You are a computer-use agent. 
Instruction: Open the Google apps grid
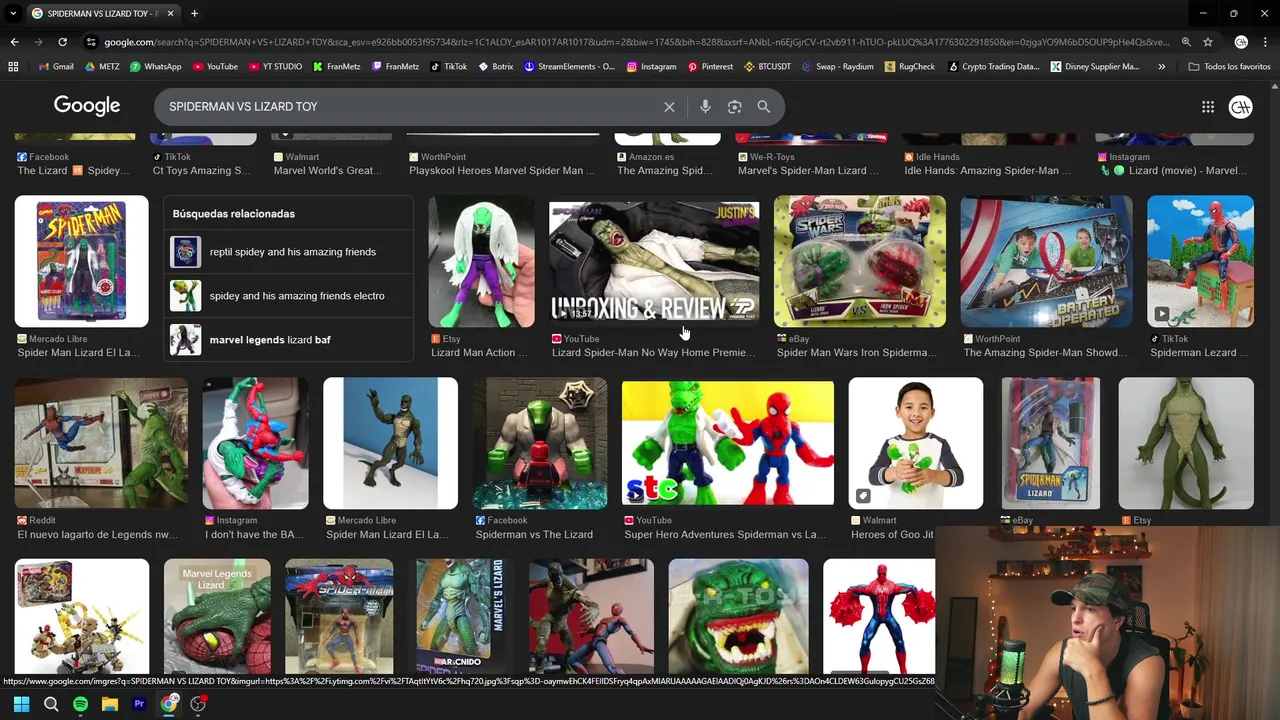[1208, 107]
